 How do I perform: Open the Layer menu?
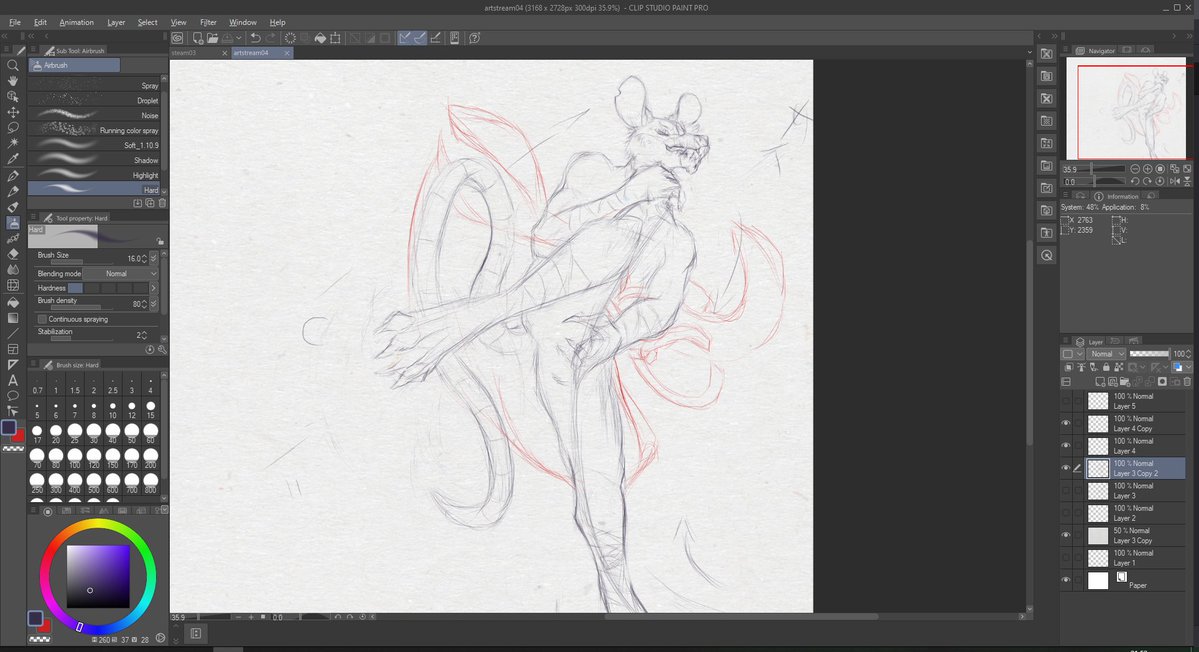[116, 22]
